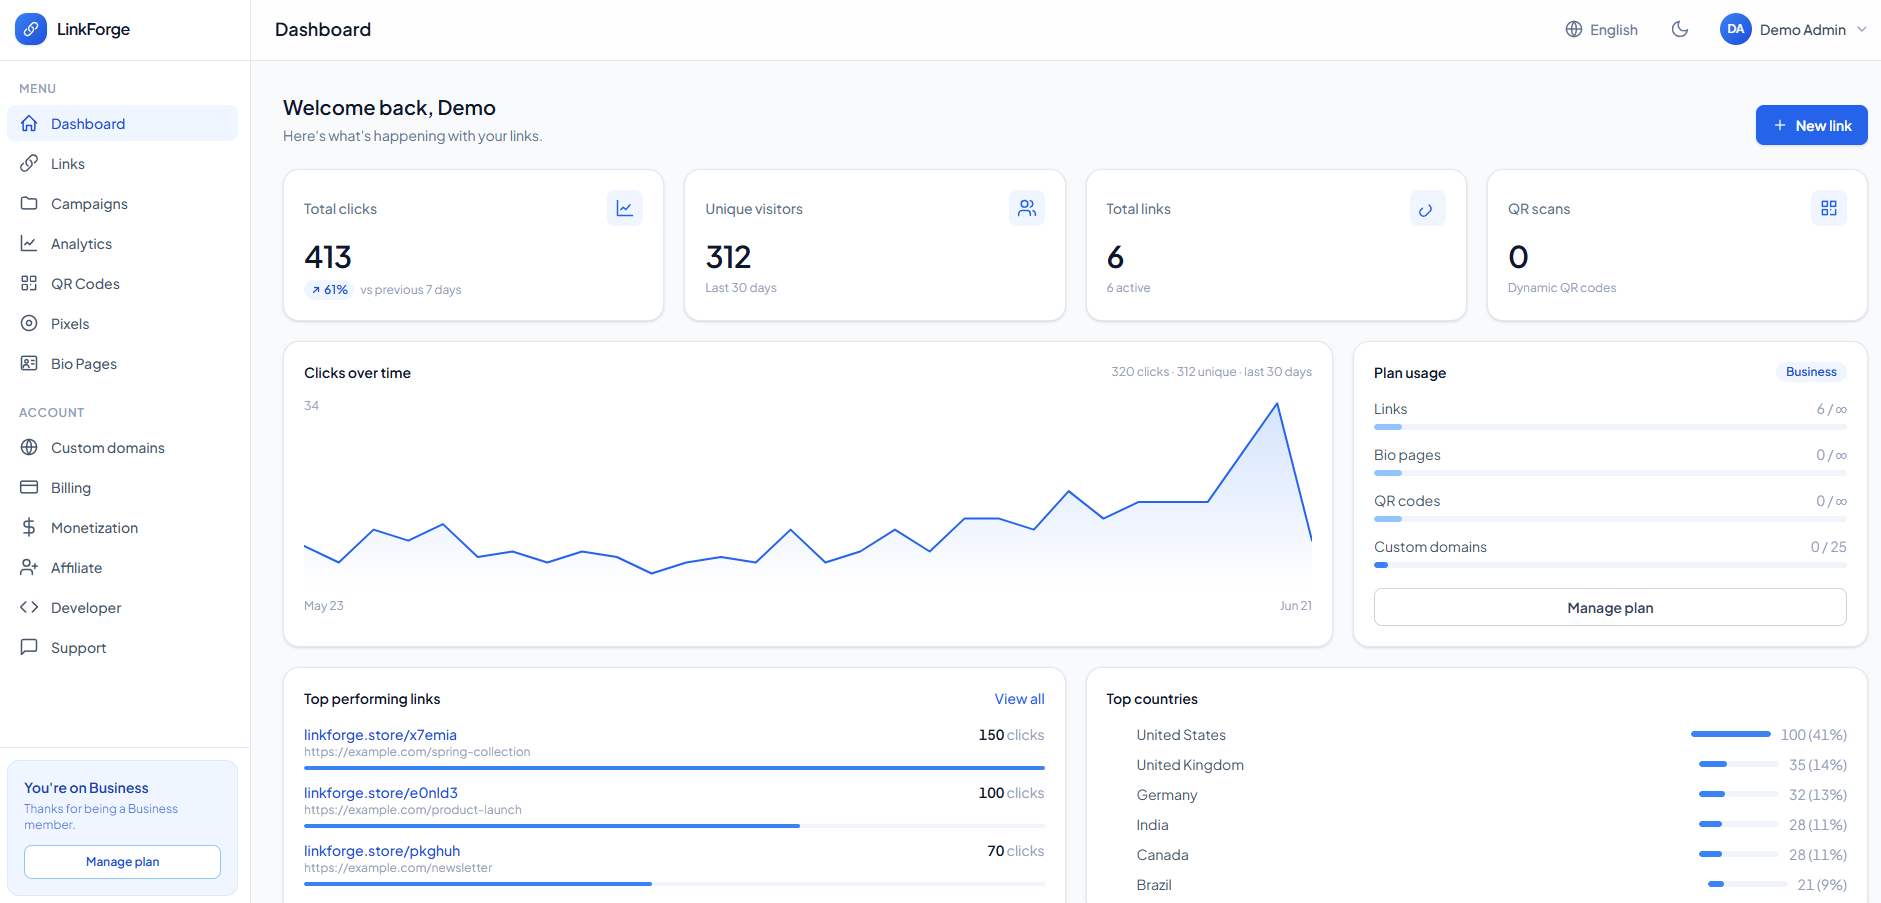1881x903 pixels.
Task: Click the Brazil country row
Action: click(1476, 884)
